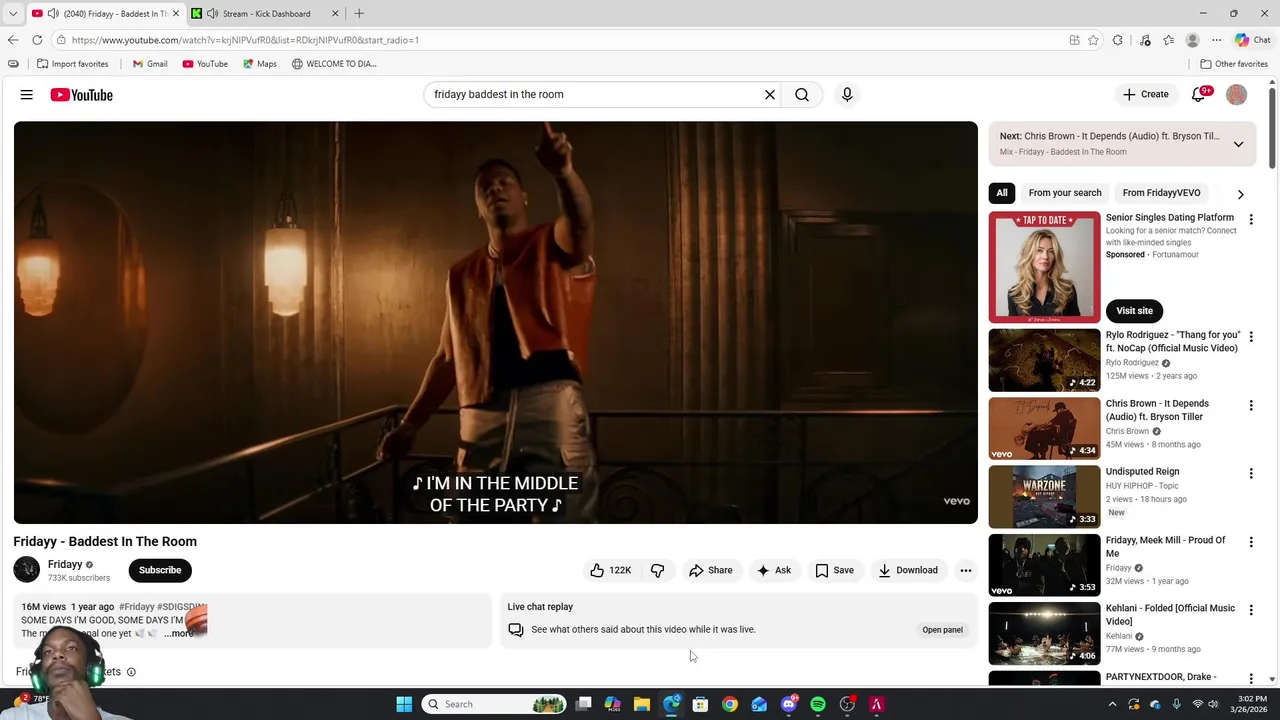This screenshot has height=720, width=1280.
Task: Open the browser profile icon
Action: tap(1192, 40)
